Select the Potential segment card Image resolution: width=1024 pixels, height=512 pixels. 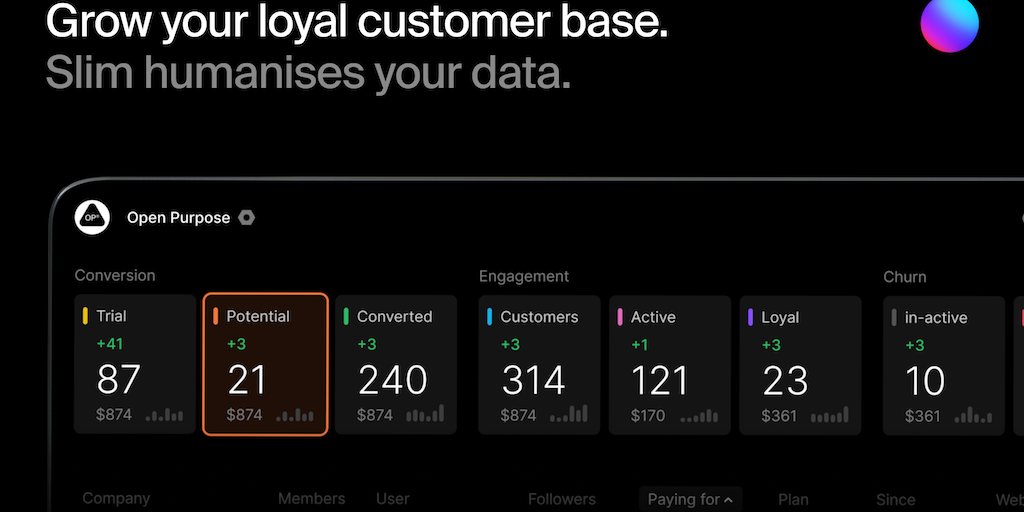[x=265, y=364]
